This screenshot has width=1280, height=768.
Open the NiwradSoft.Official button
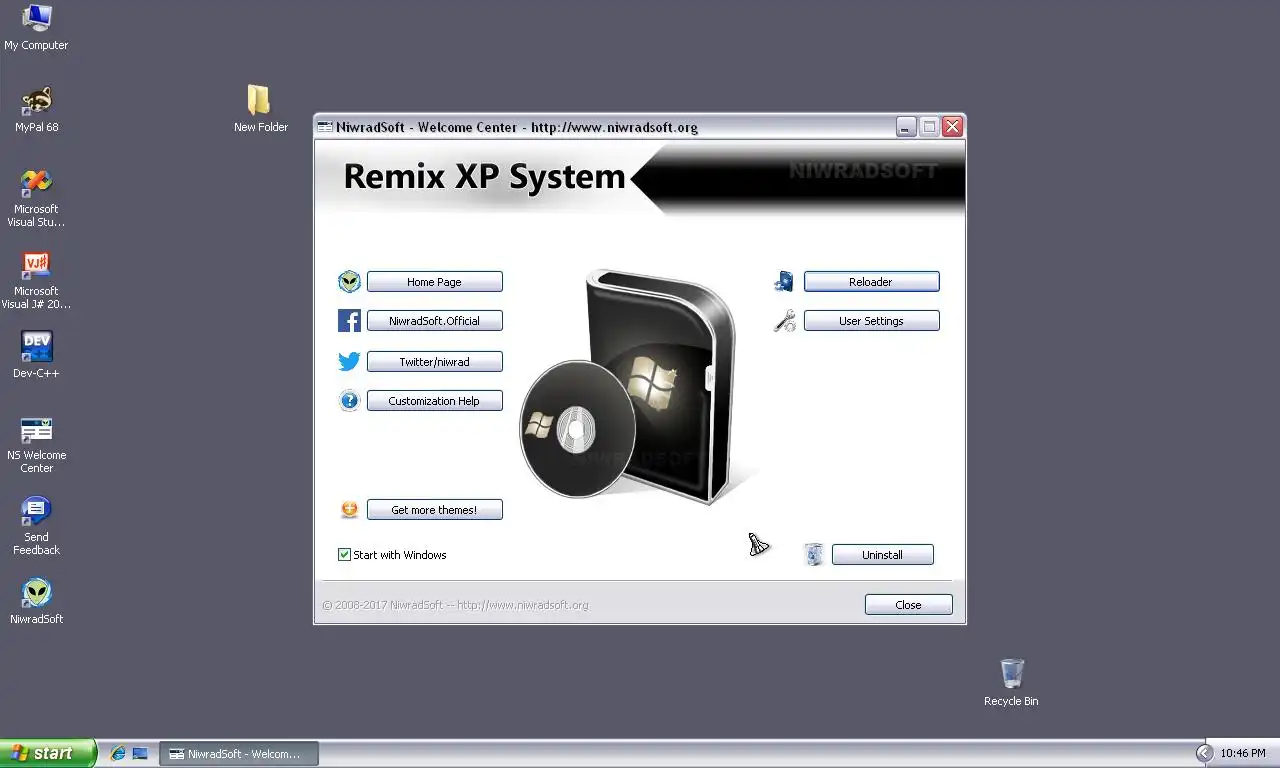click(435, 321)
